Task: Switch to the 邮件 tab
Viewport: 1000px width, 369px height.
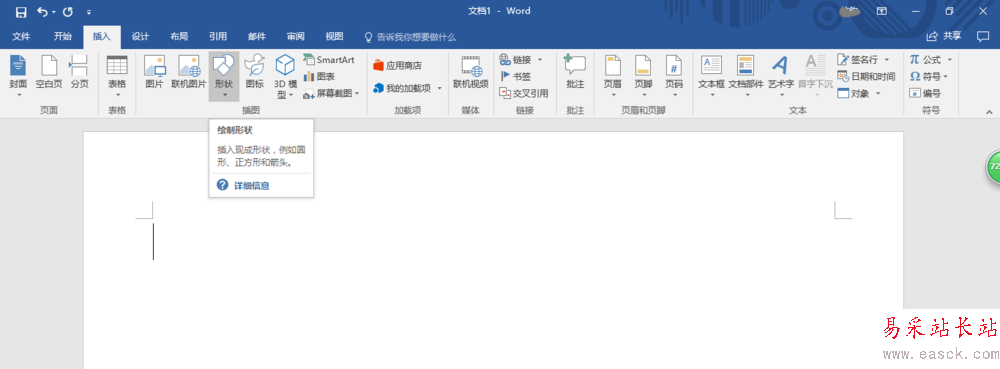Action: pyautogui.click(x=257, y=36)
